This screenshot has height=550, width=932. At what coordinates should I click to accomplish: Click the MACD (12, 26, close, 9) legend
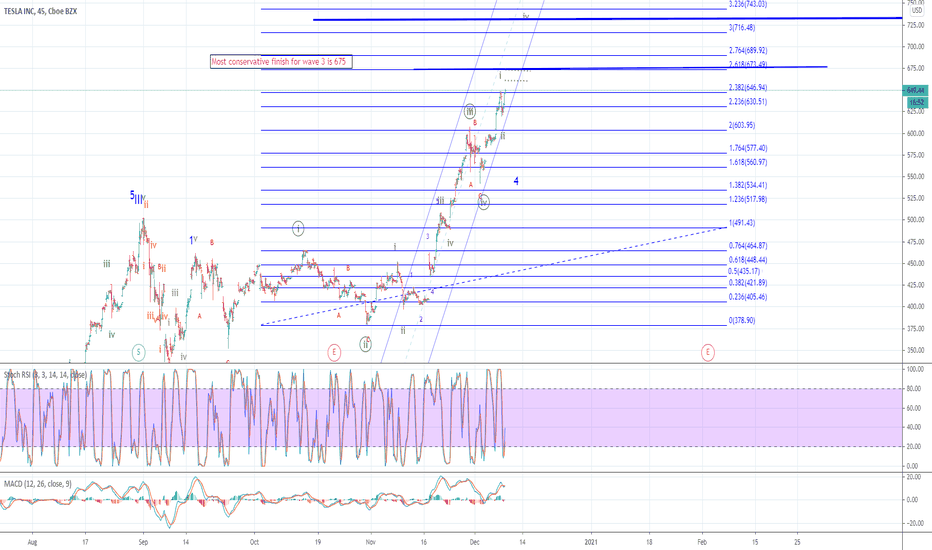click(x=37, y=484)
